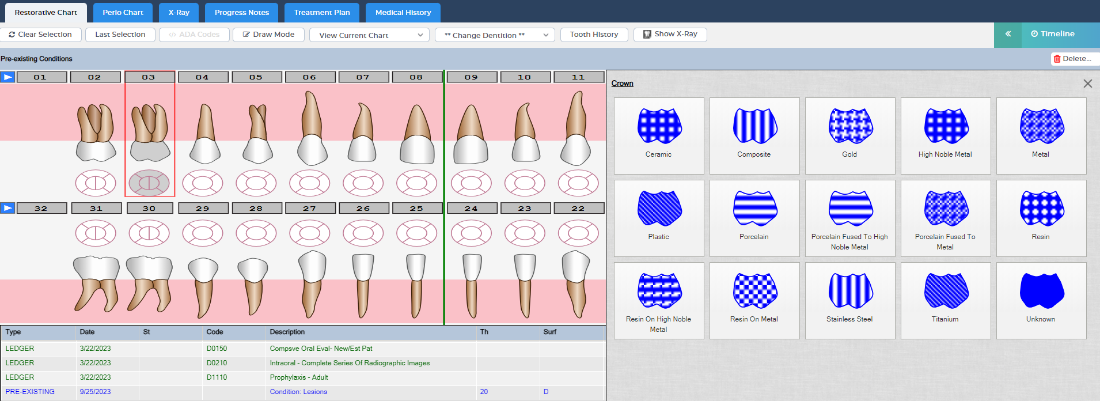
Task: Click tooth number 29 header
Action: 202,208
